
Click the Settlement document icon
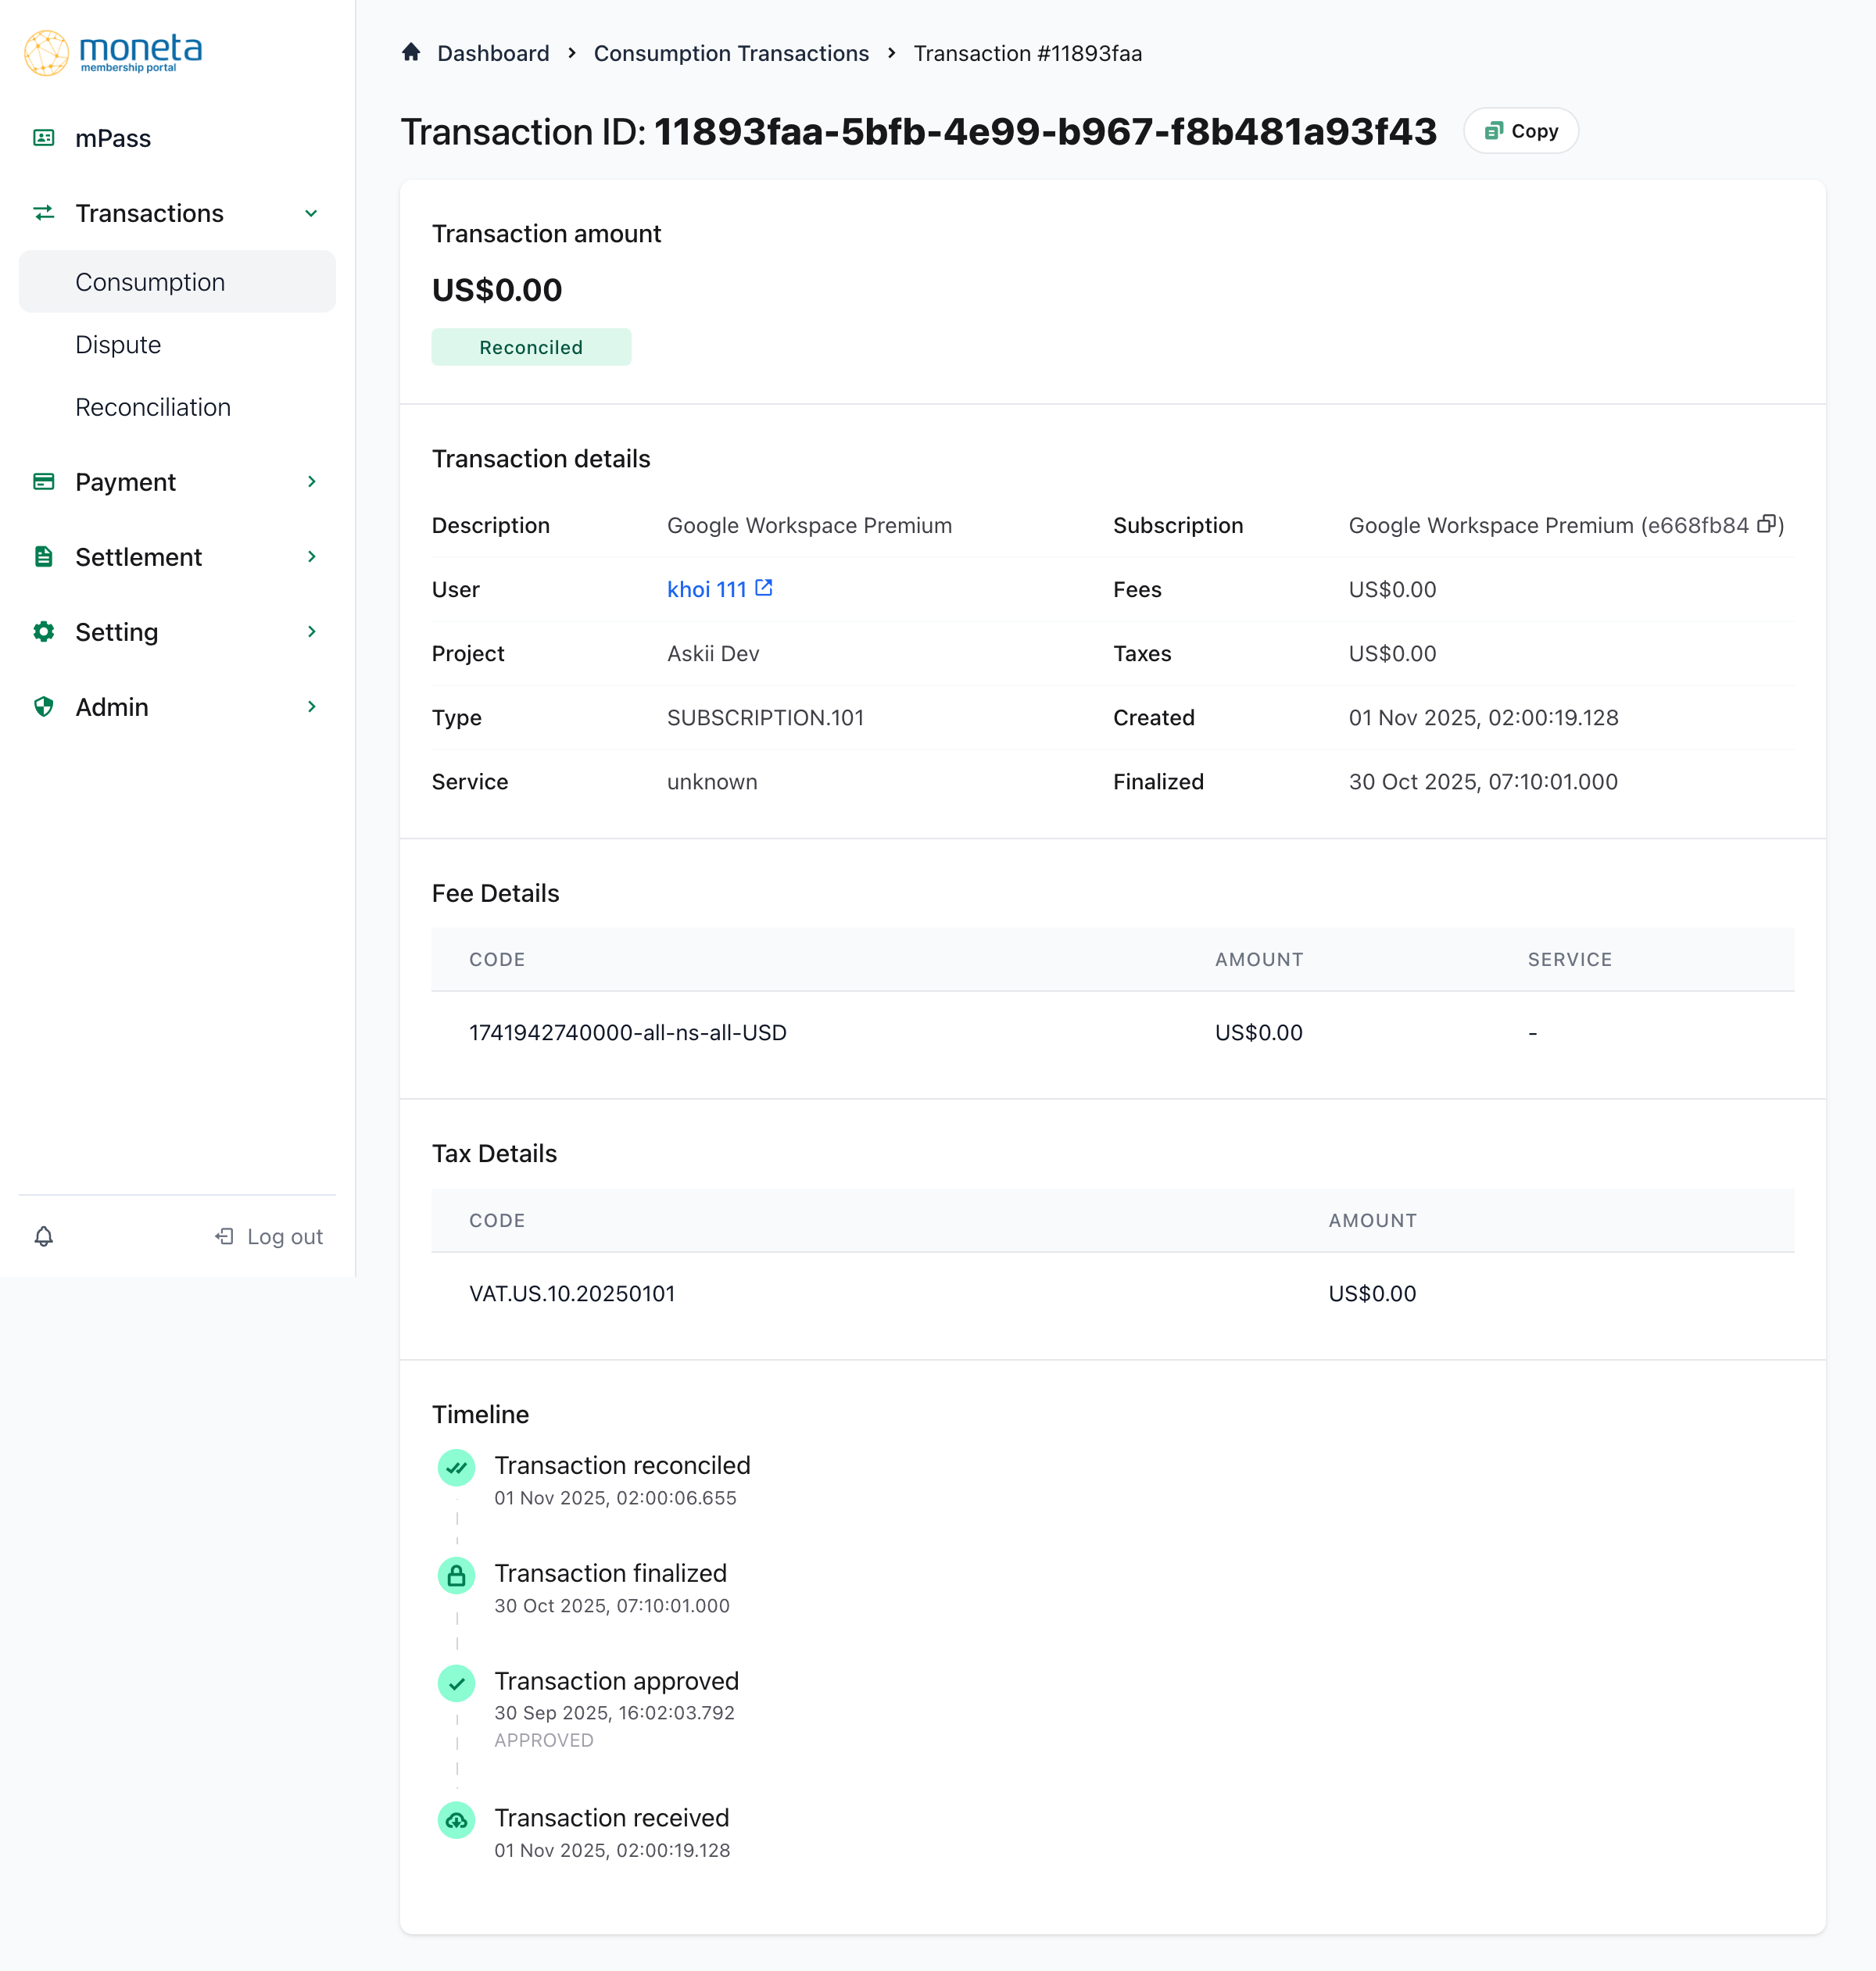44,556
